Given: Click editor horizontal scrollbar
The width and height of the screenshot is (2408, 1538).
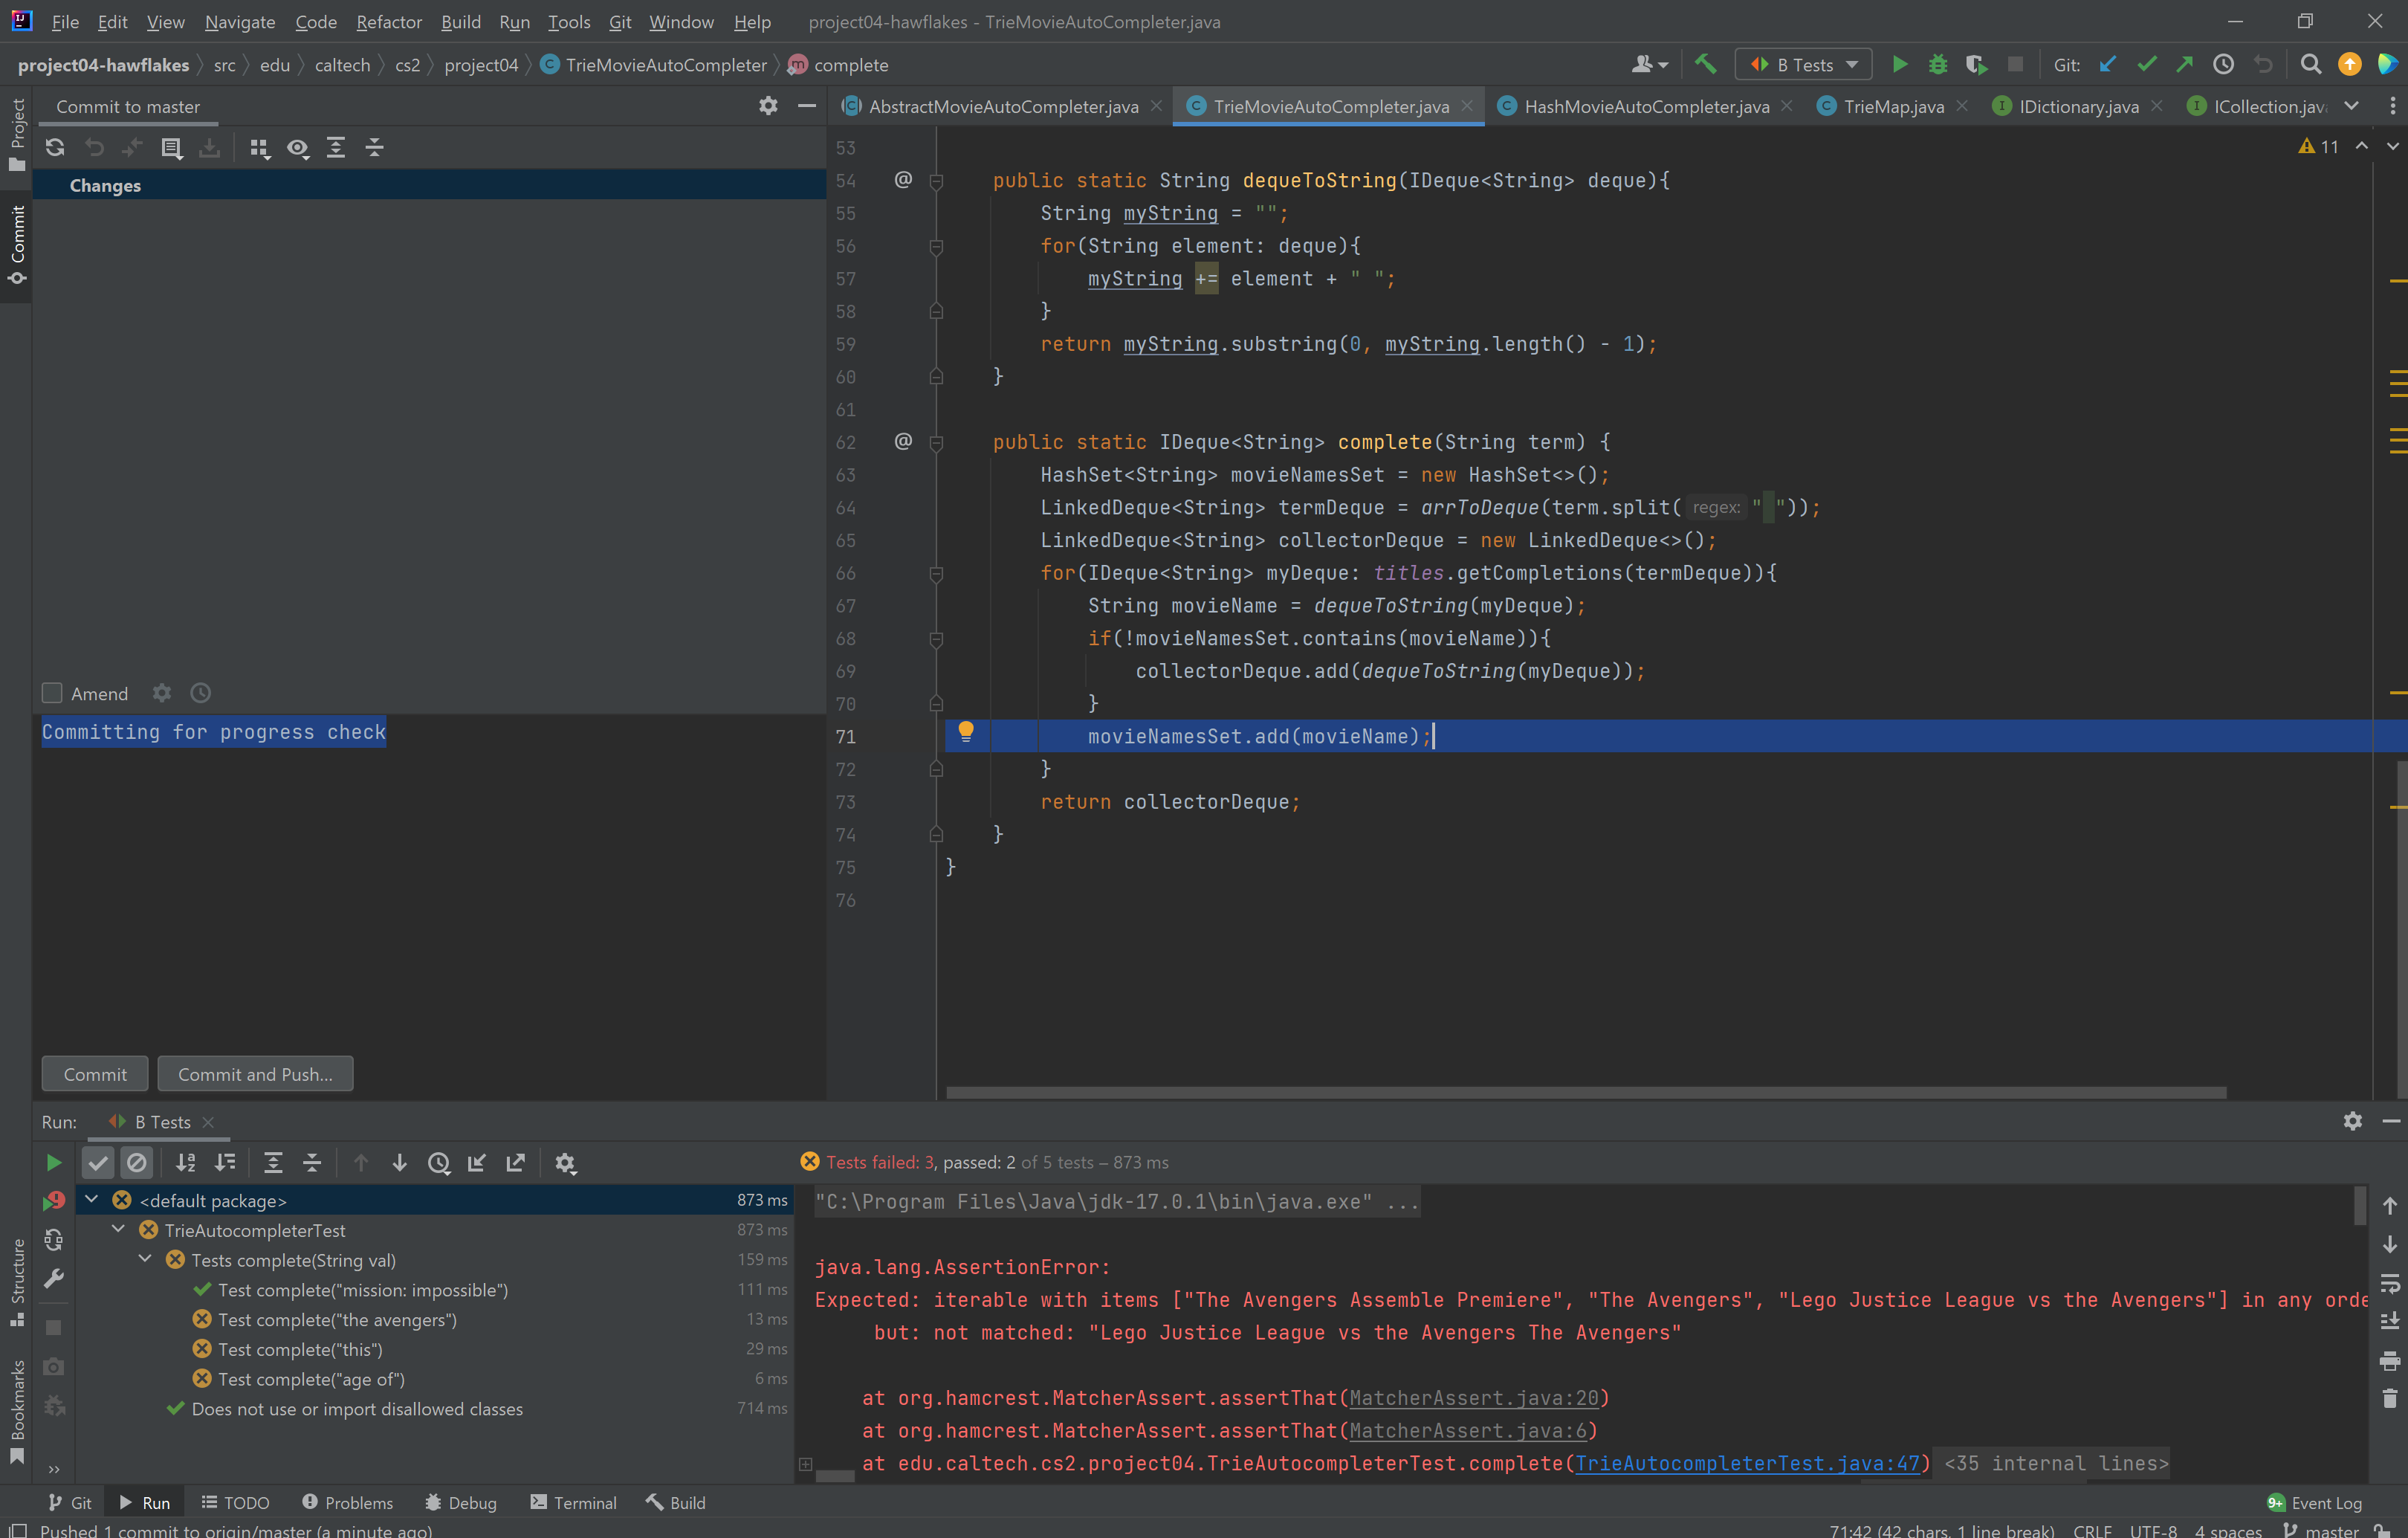Looking at the screenshot, I should [1585, 1092].
